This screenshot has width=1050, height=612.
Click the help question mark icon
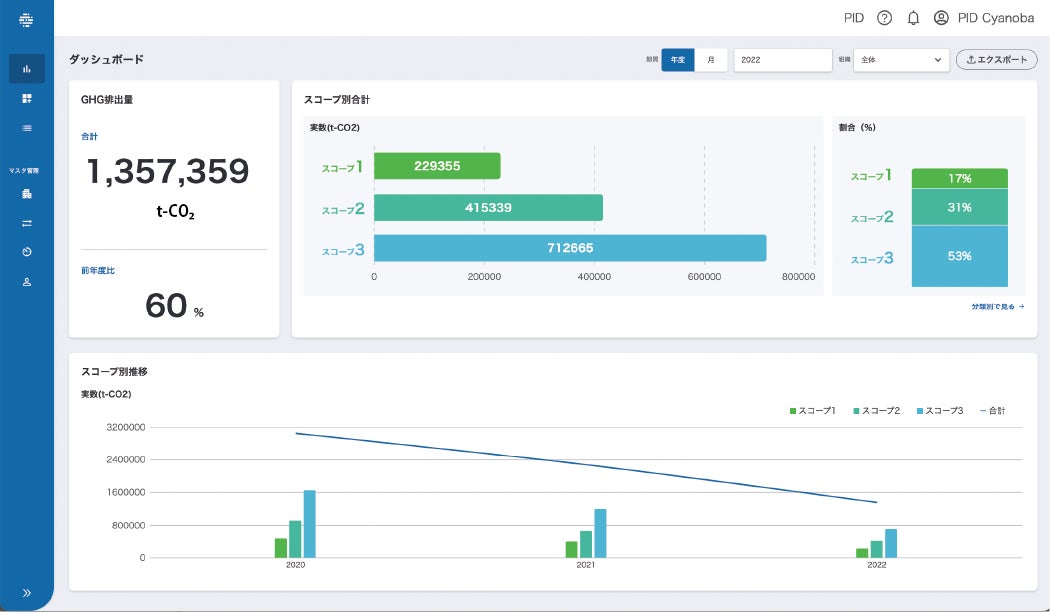coord(885,18)
